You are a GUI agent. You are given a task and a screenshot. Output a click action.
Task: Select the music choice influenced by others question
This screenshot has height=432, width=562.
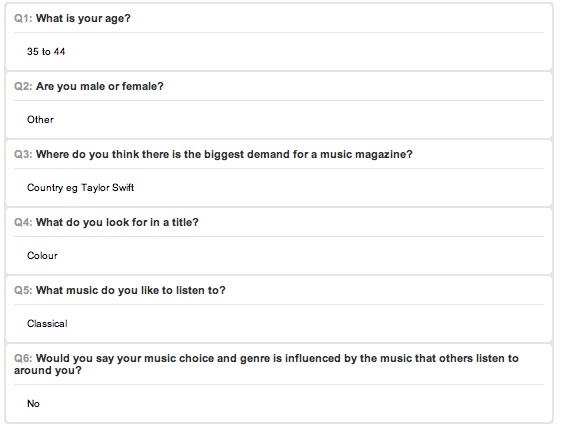tap(266, 364)
